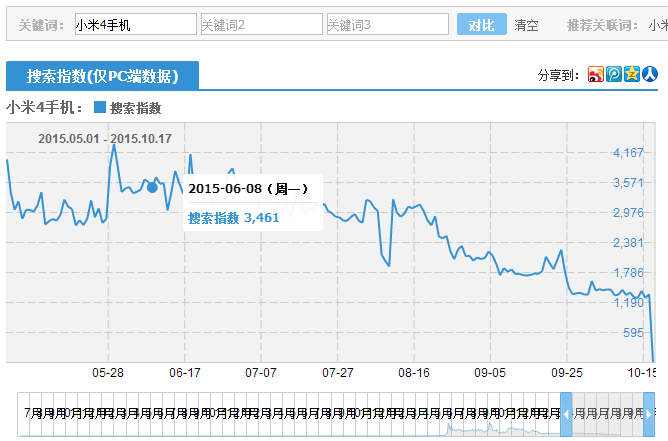668x441 pixels.
Task: Click the 06-17 date axis label
Action: 184,373
